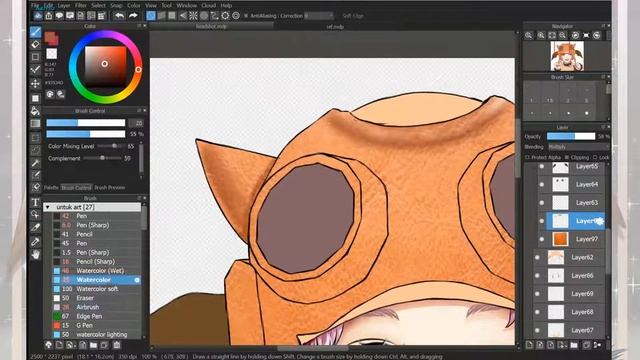Click the Navigator preview thumbnail
Screen dimensions: 640x360
click(567, 56)
